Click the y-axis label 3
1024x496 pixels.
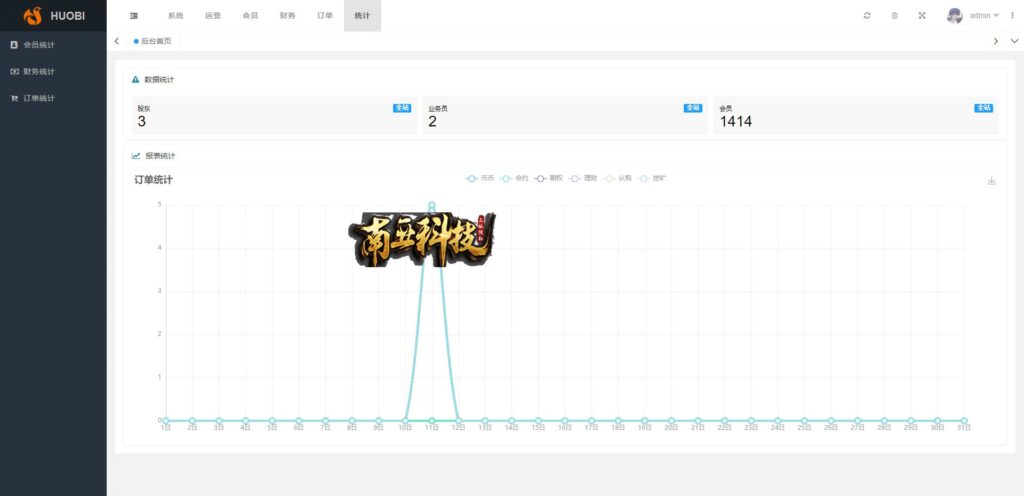(x=159, y=290)
